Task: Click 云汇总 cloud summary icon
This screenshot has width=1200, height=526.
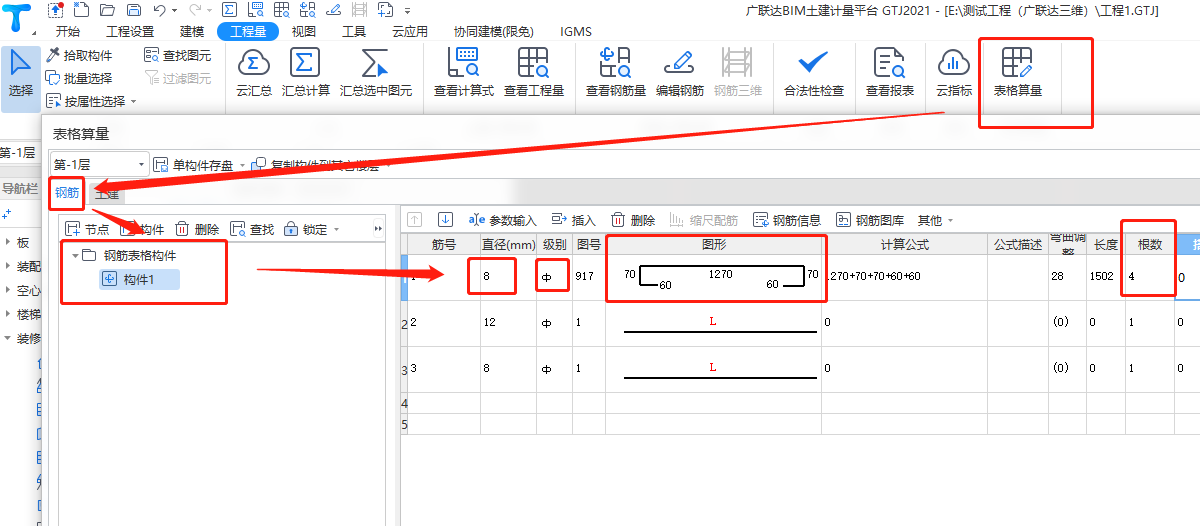Action: point(253,73)
